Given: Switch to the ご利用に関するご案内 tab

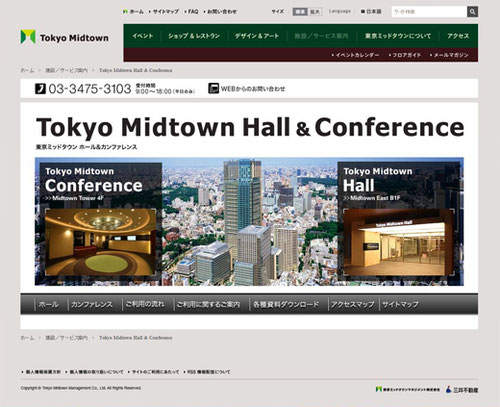Looking at the screenshot, I should click(208, 304).
